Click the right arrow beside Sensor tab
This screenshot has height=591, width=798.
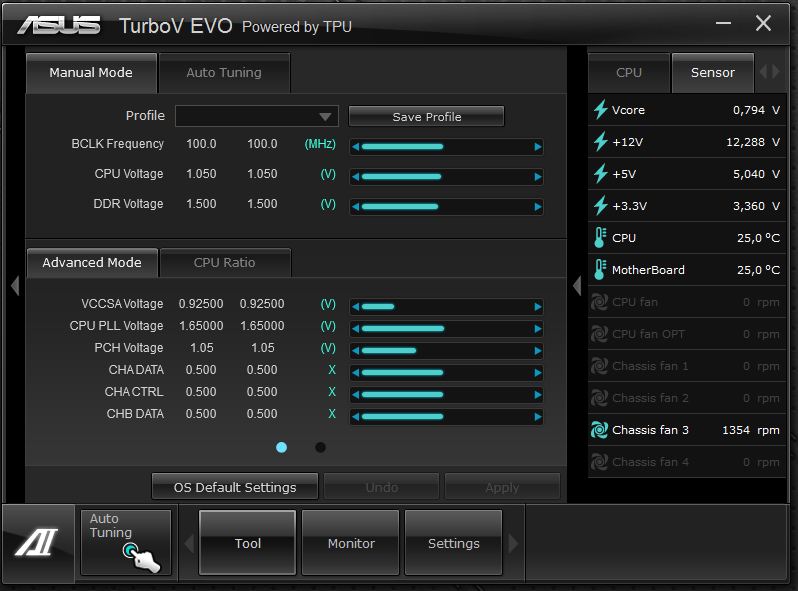coord(776,72)
